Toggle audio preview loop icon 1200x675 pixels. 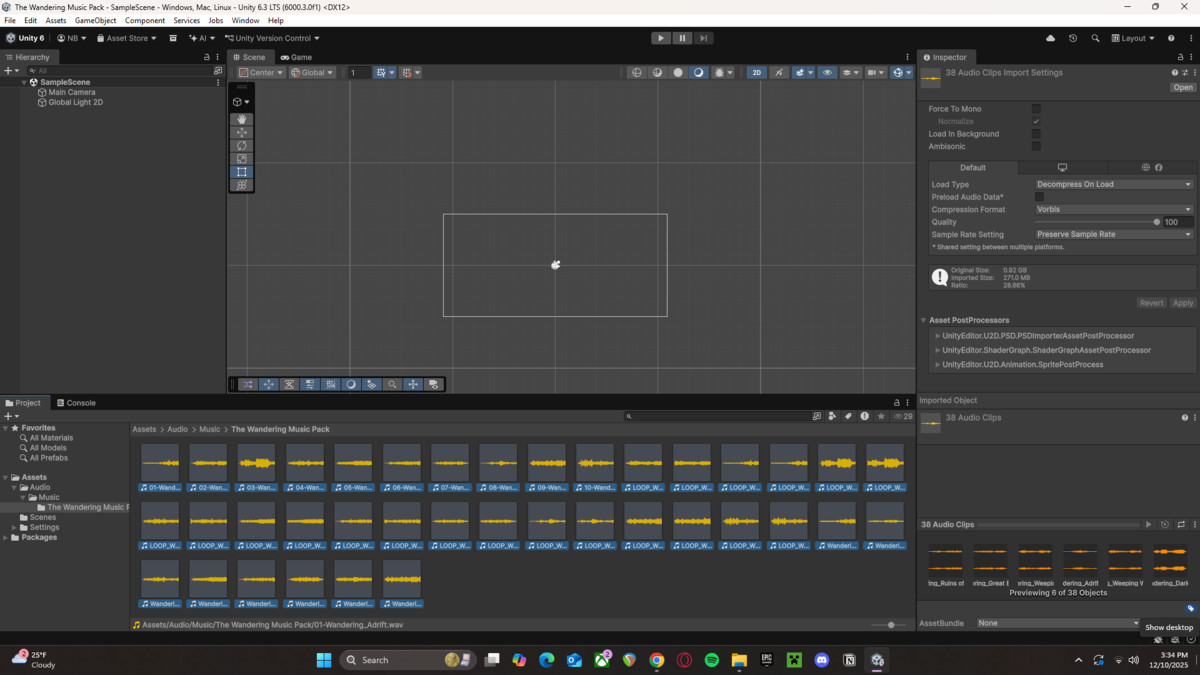coord(1181,524)
